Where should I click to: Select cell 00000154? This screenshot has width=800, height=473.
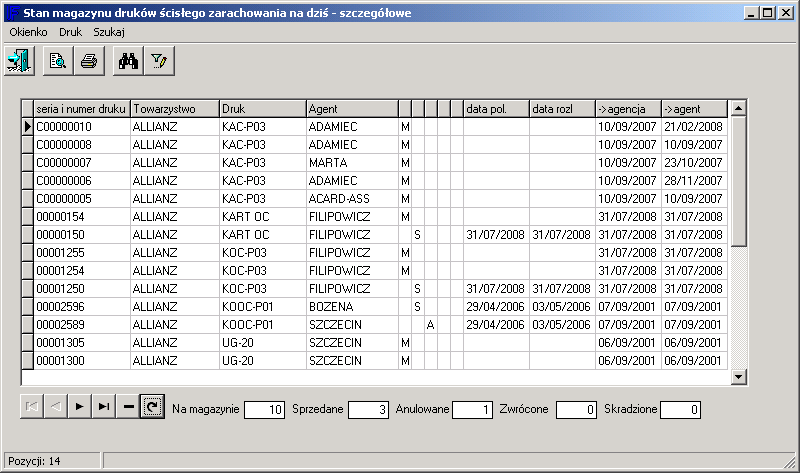82,217
